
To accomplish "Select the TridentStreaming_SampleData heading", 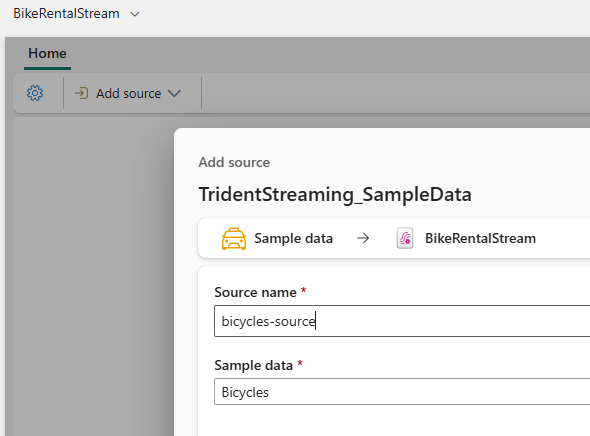I will click(x=335, y=194).
